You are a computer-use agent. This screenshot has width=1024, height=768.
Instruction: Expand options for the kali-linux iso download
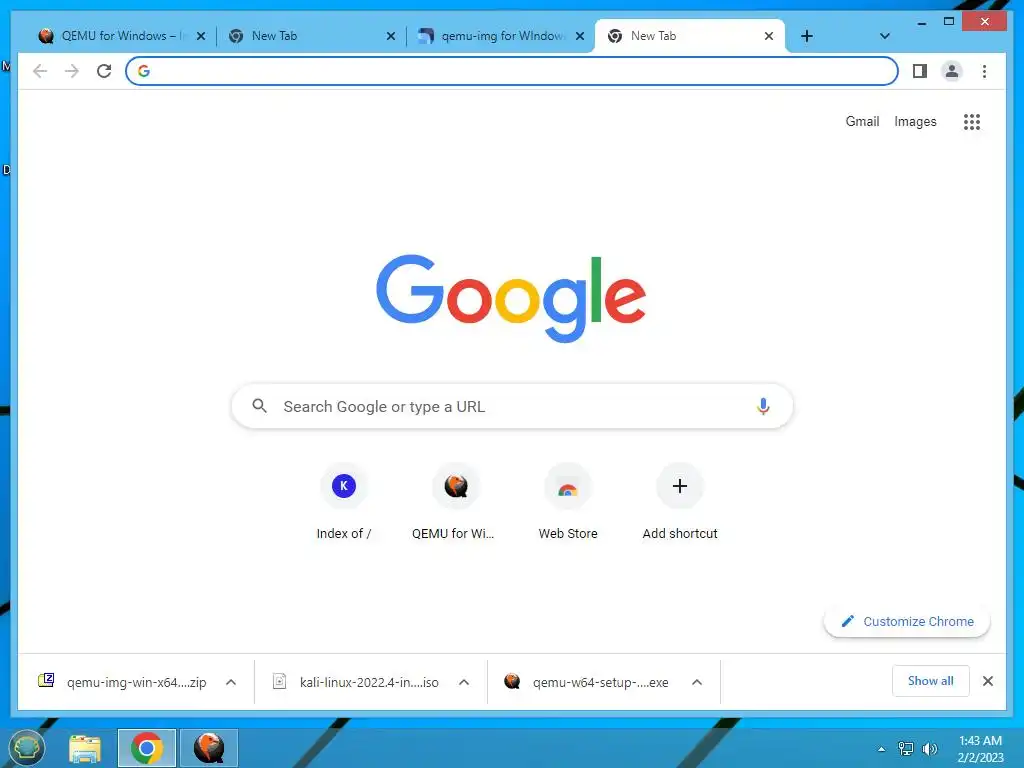pos(464,682)
